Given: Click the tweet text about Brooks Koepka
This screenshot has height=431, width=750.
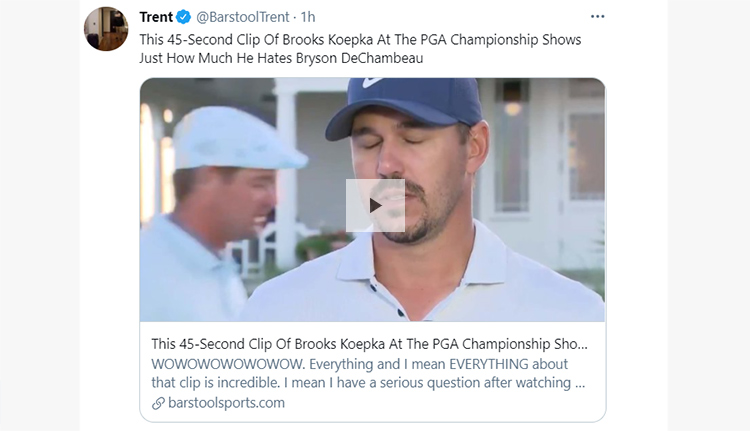Looking at the screenshot, I should click(x=360, y=49).
